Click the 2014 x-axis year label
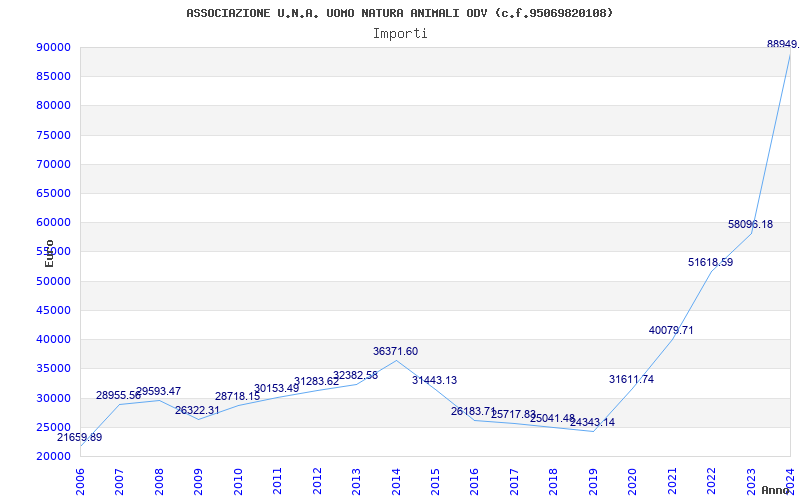 click(x=396, y=482)
